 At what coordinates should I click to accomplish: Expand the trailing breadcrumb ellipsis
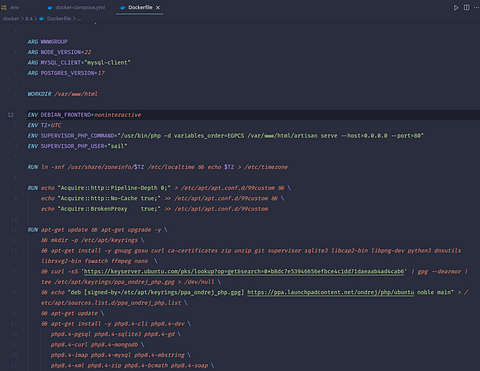tap(79, 19)
